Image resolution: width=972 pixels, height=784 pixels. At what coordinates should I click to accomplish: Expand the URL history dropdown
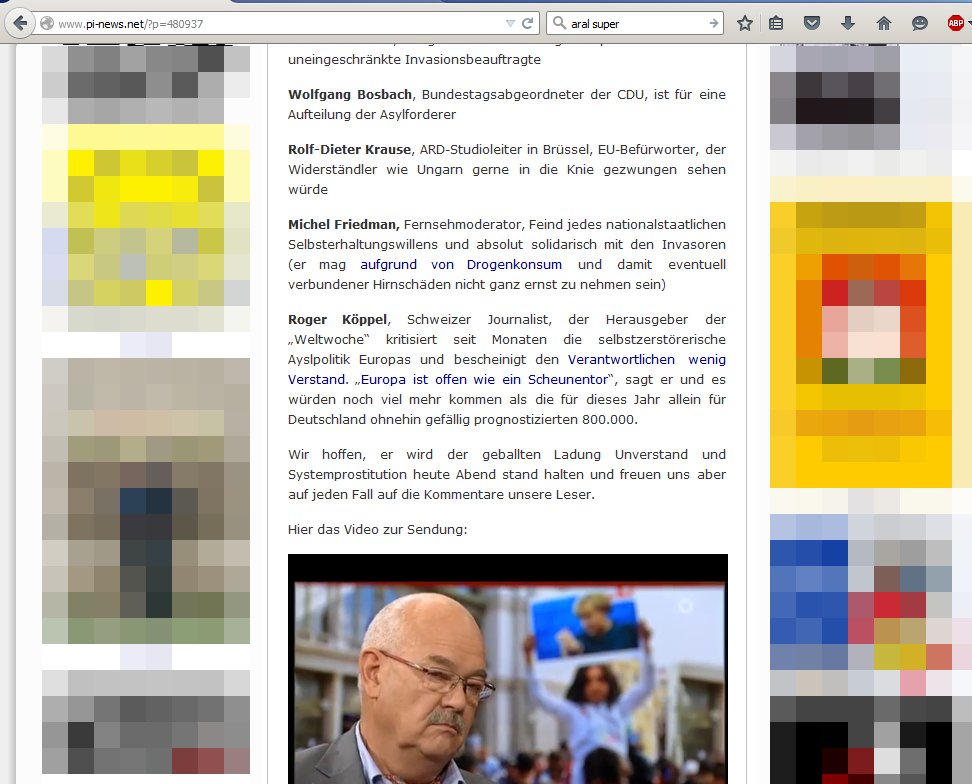512,23
